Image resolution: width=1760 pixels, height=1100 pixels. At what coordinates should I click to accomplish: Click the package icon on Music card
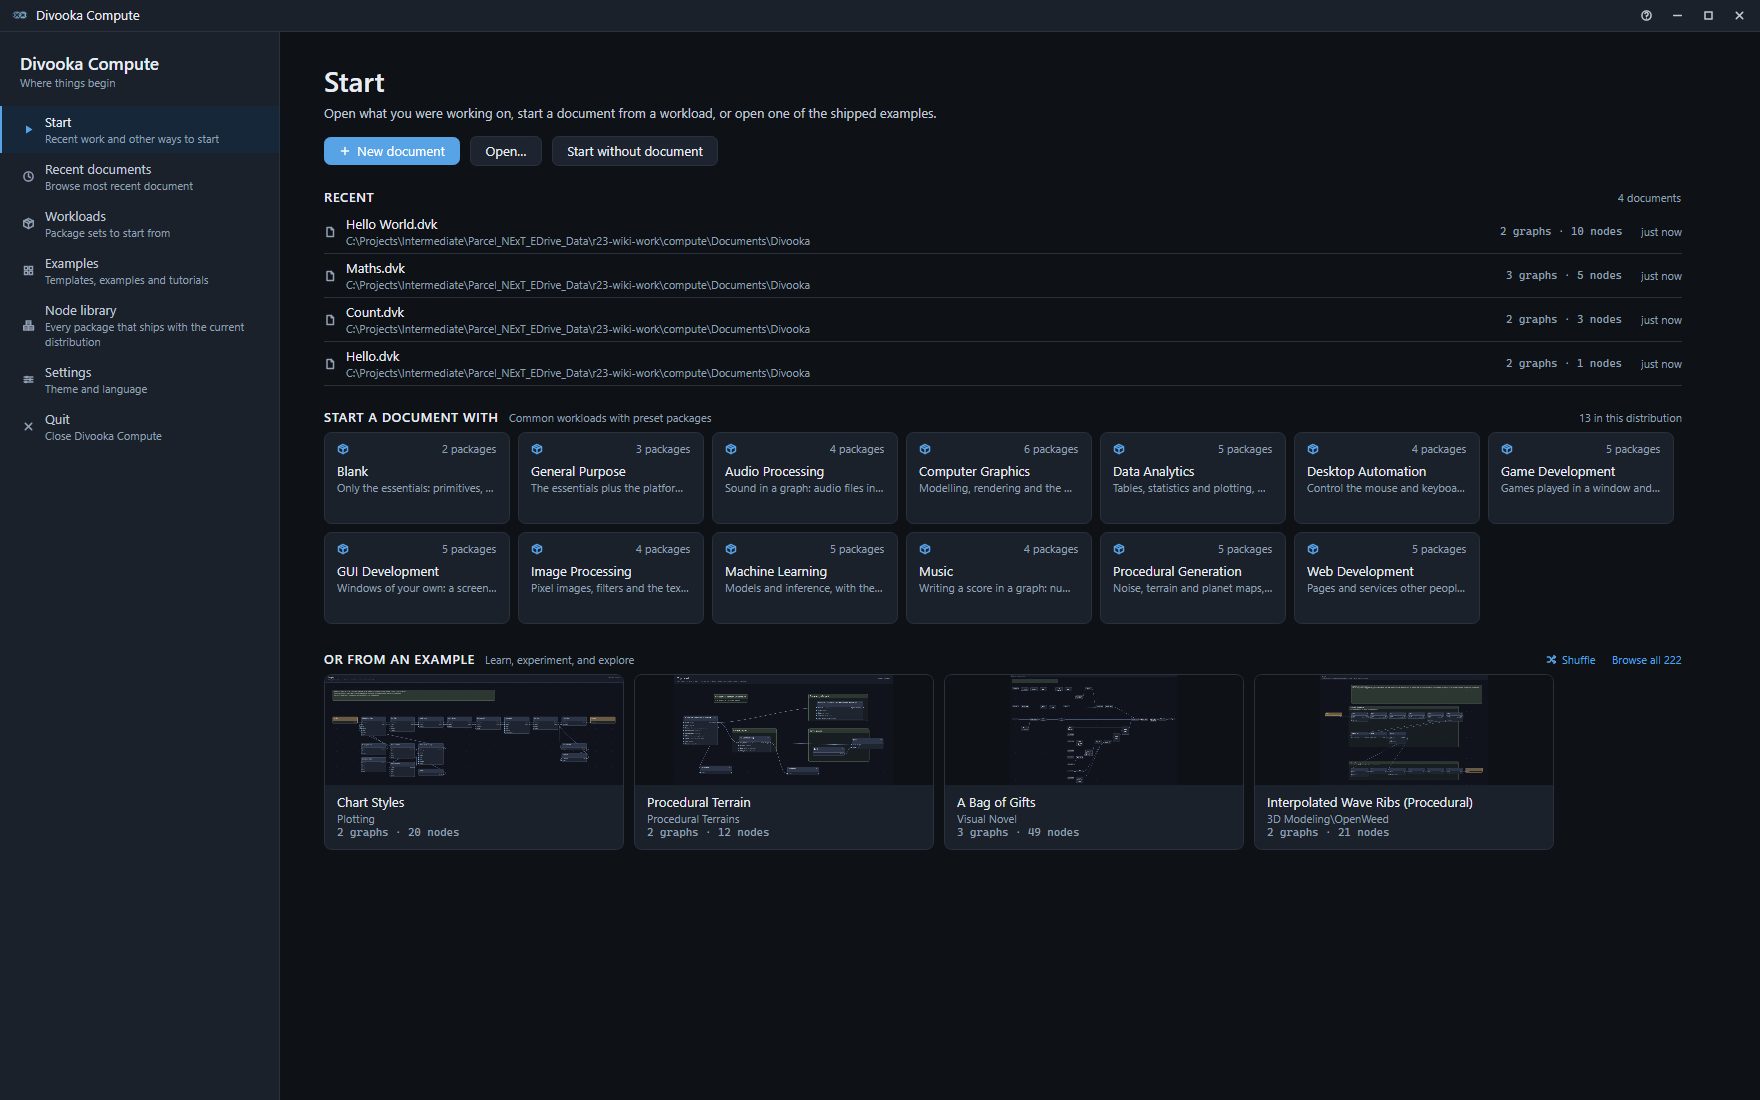[x=925, y=549]
